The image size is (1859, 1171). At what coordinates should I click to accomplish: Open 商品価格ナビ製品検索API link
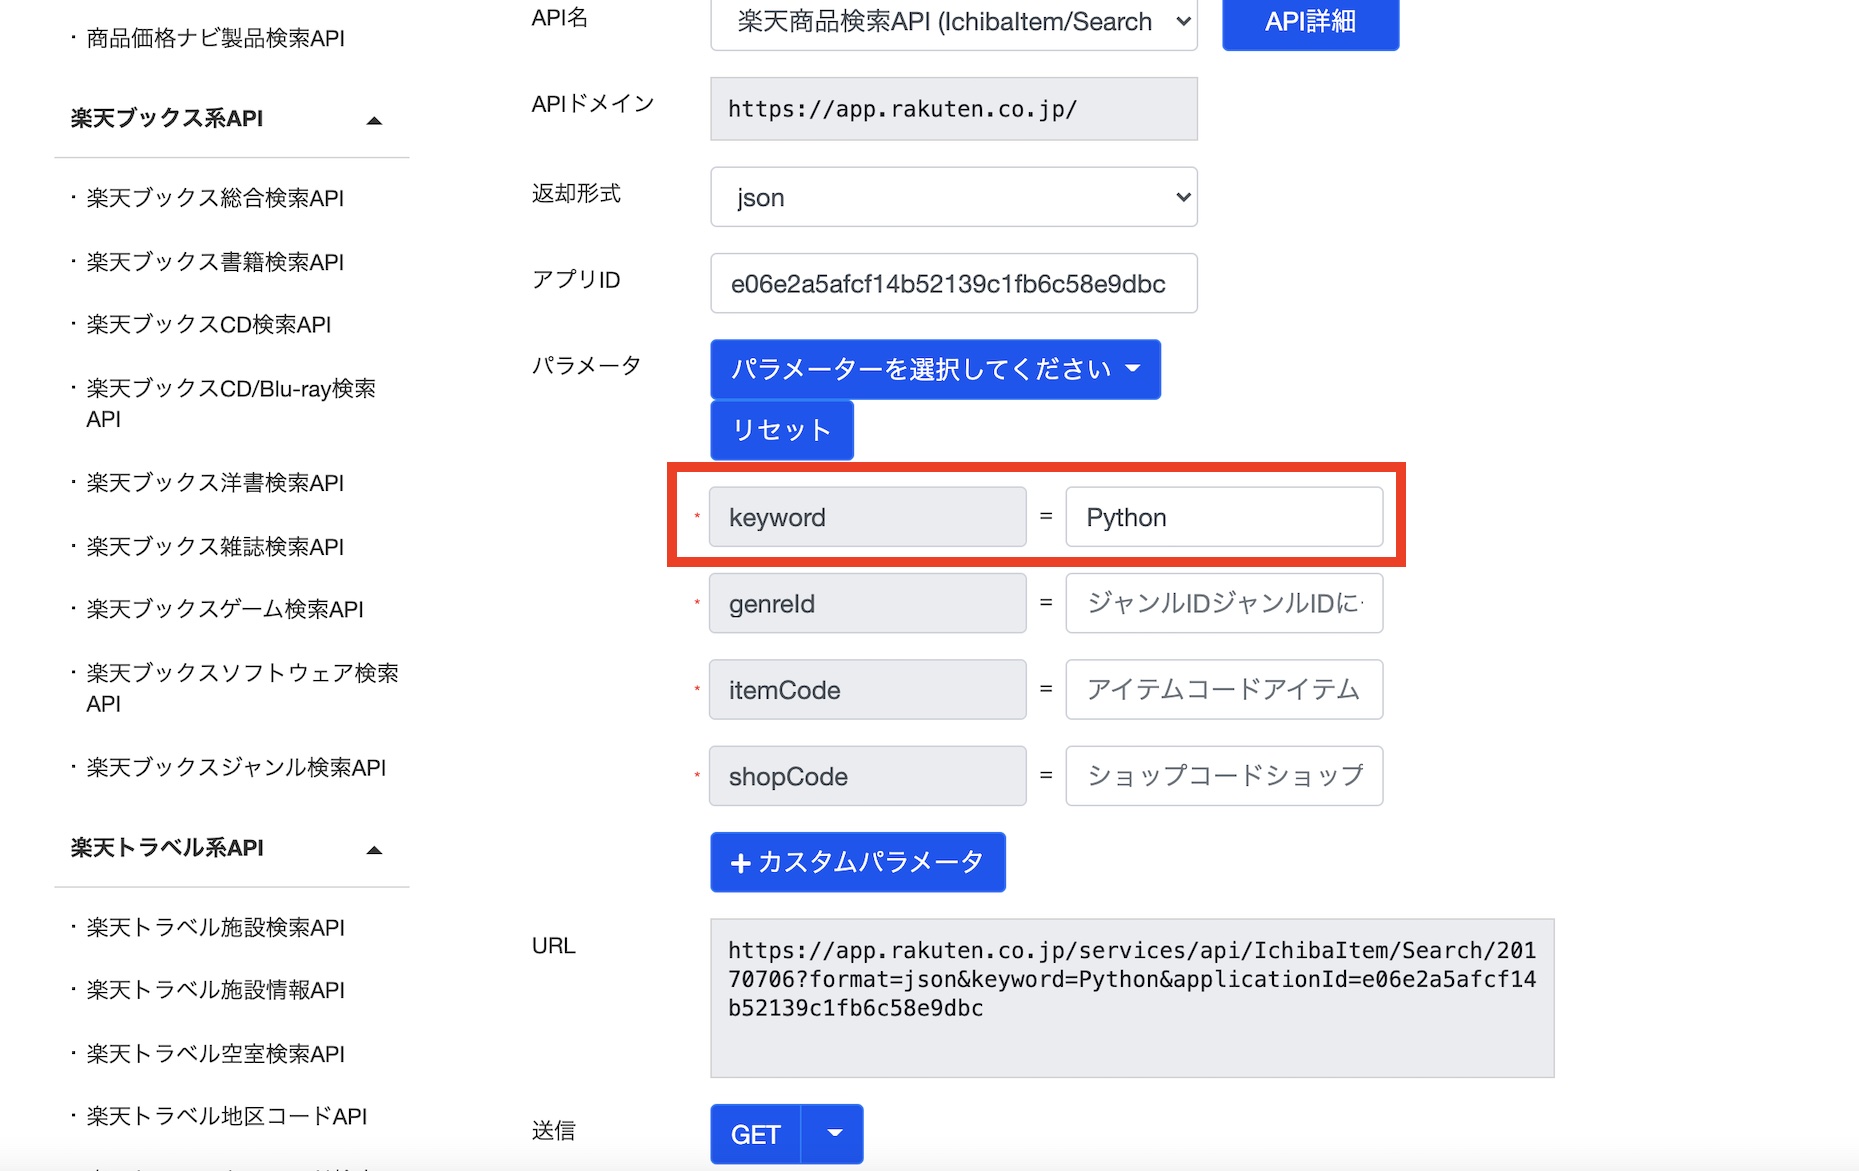(215, 38)
